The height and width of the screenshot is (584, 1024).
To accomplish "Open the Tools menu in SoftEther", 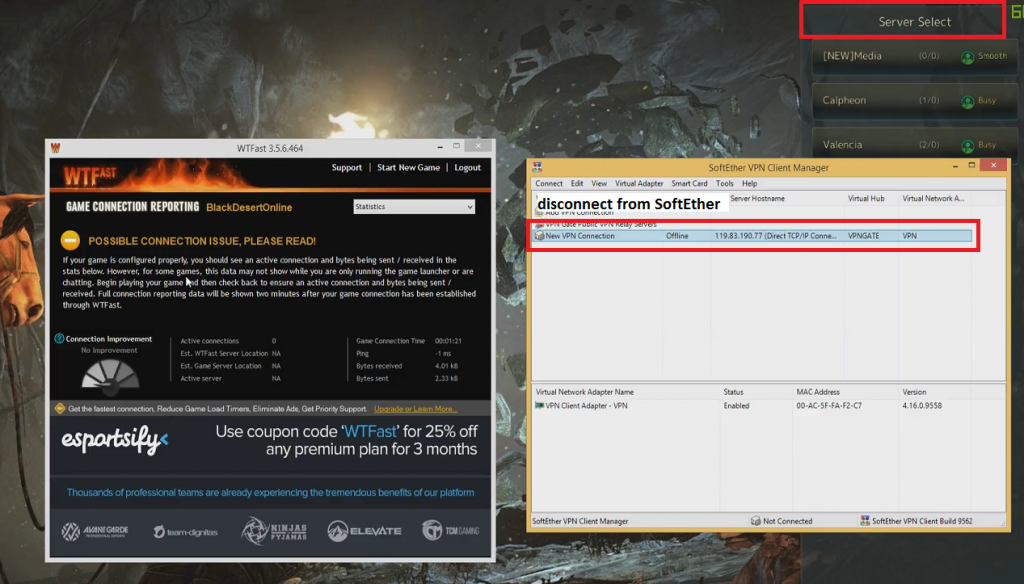I will pyautogui.click(x=725, y=184).
